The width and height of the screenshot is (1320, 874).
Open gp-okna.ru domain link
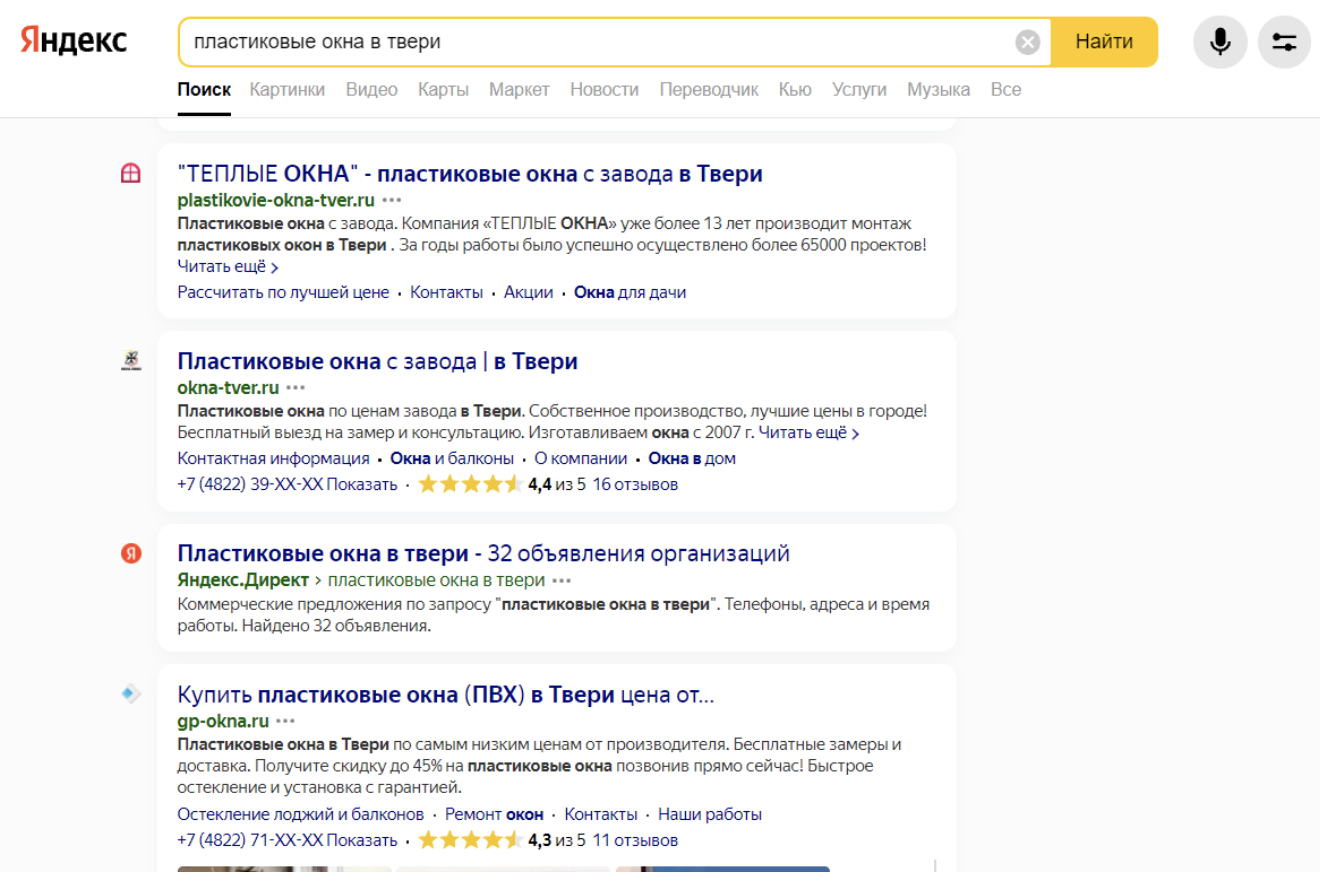(223, 721)
